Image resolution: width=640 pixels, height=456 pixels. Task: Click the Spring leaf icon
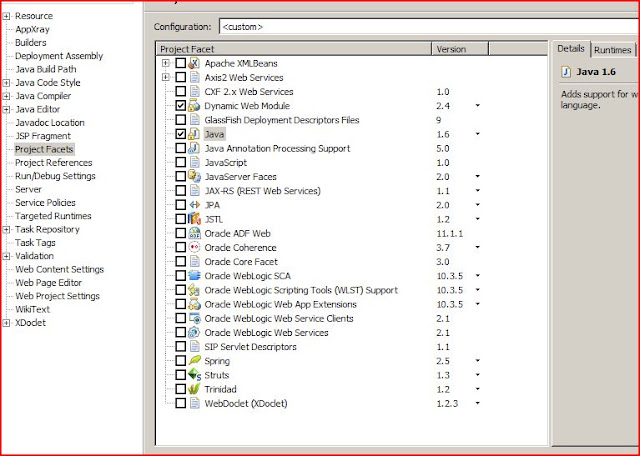click(194, 361)
